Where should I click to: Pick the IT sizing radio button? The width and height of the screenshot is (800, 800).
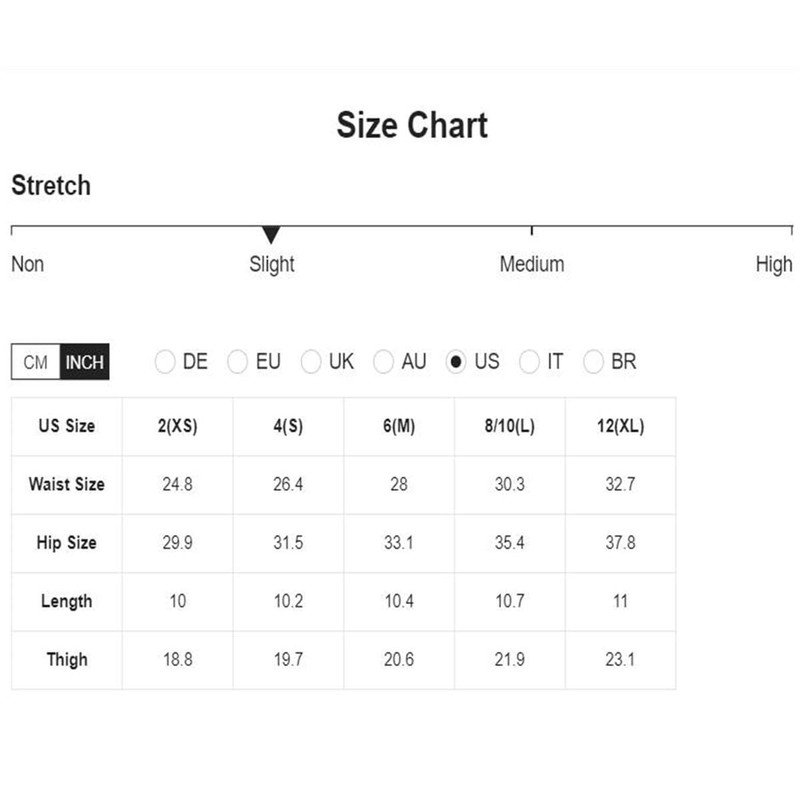click(x=529, y=362)
